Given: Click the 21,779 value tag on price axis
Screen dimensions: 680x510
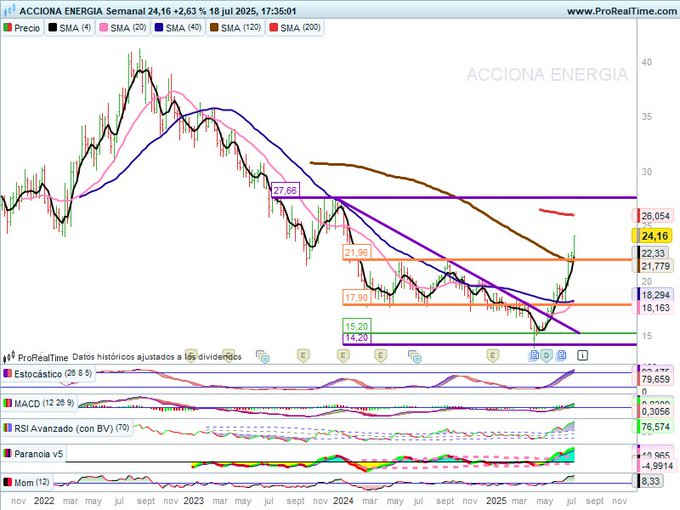Looking at the screenshot, I should (x=655, y=266).
